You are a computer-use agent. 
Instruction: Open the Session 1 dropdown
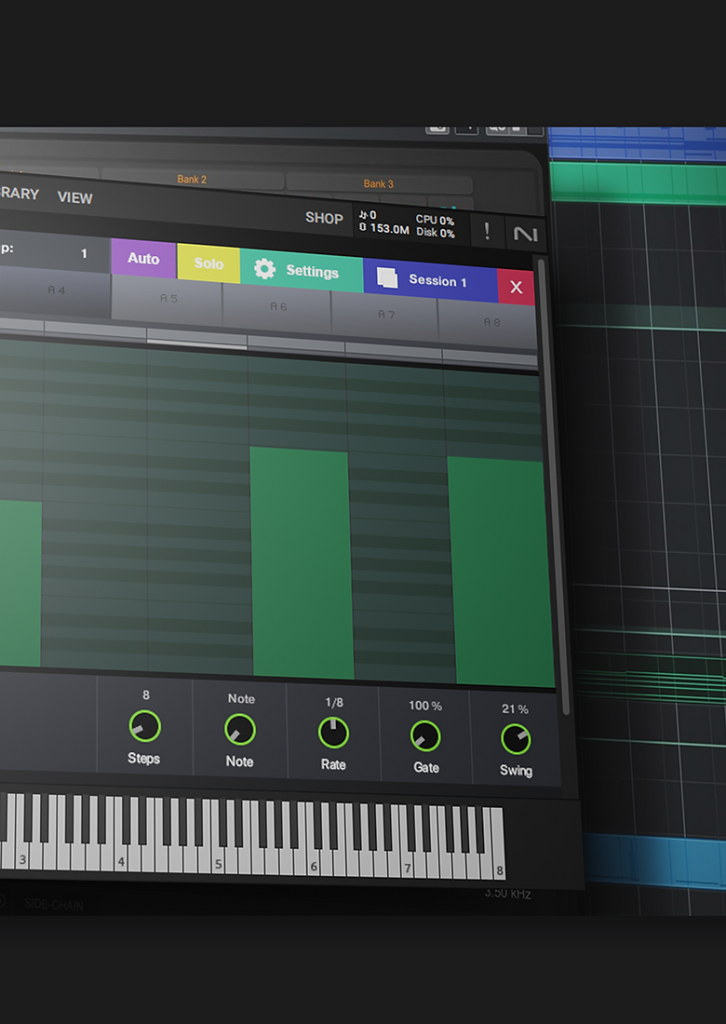click(x=437, y=281)
